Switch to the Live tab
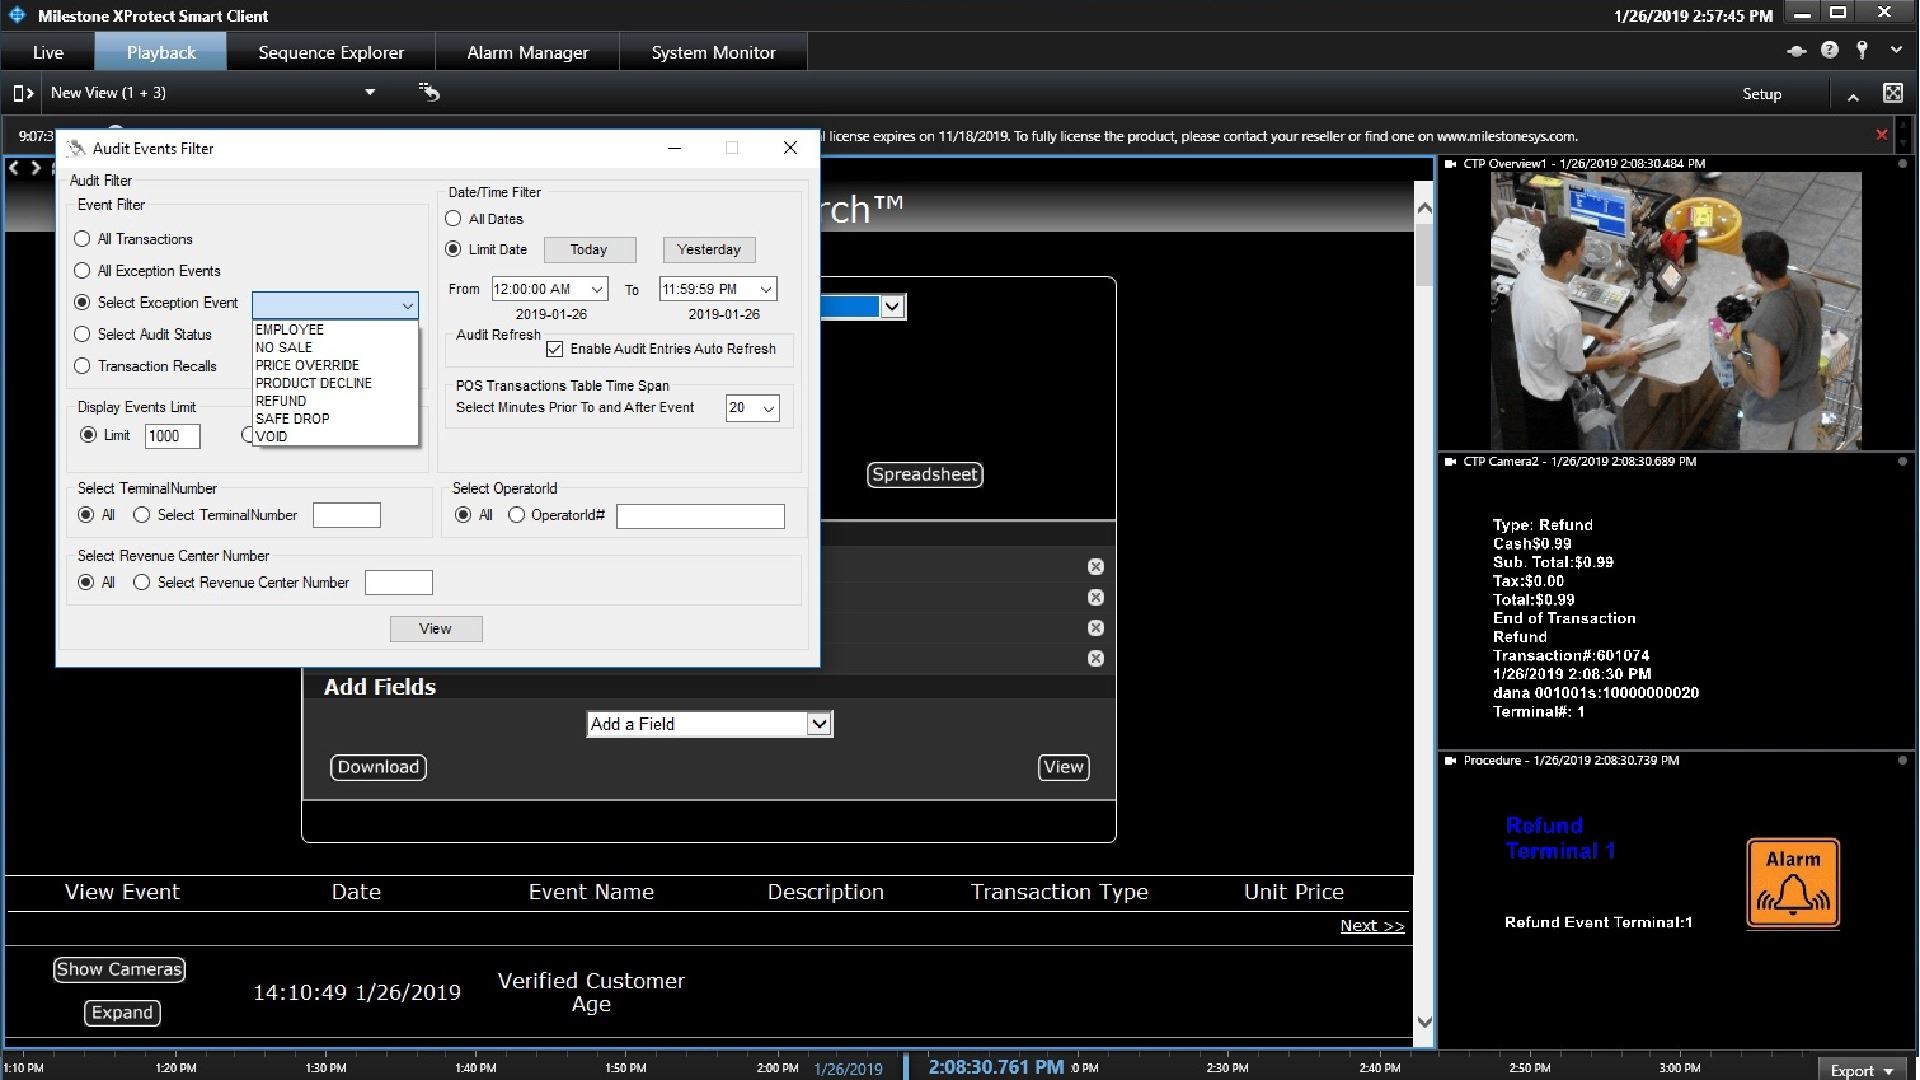The width and height of the screenshot is (1920, 1080). point(48,53)
